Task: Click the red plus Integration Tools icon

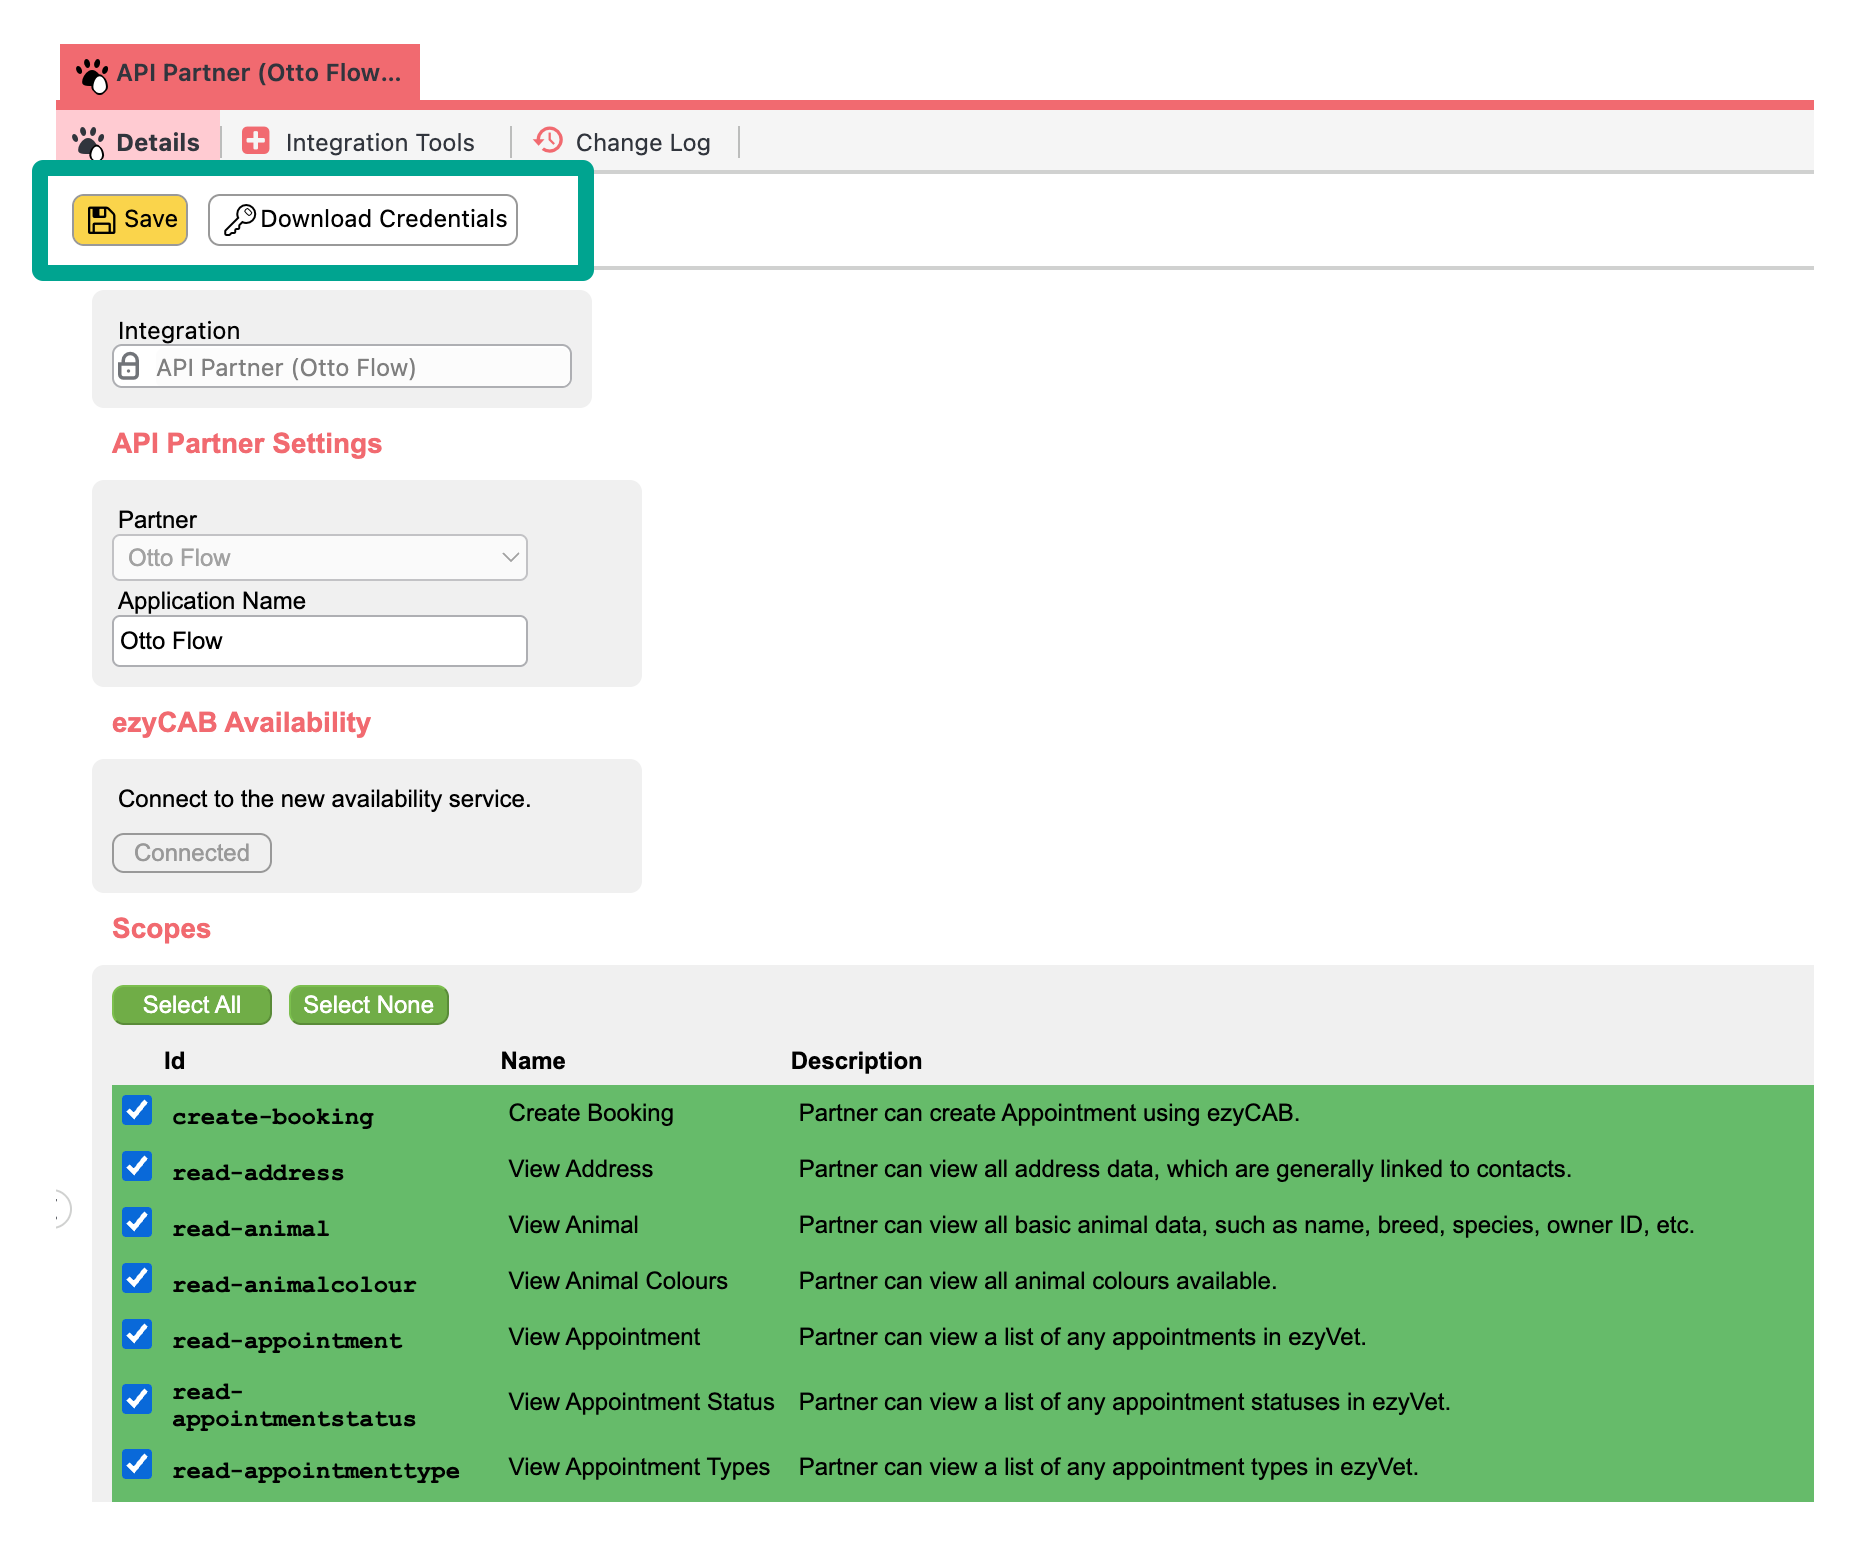Action: point(256,141)
